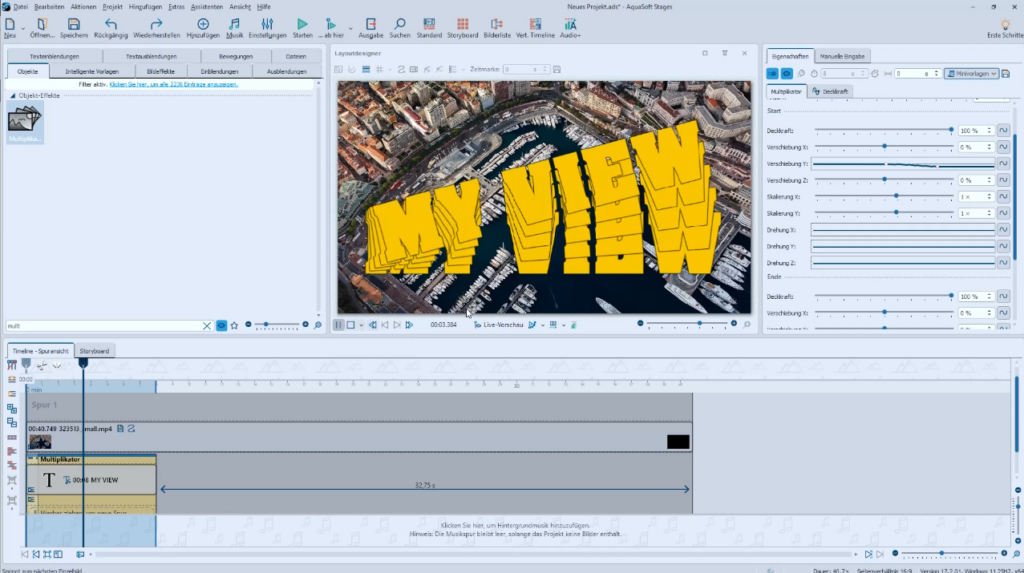Open the Musik tool in toolbar
Image resolution: width=1024 pixels, height=573 pixels.
click(x=234, y=24)
